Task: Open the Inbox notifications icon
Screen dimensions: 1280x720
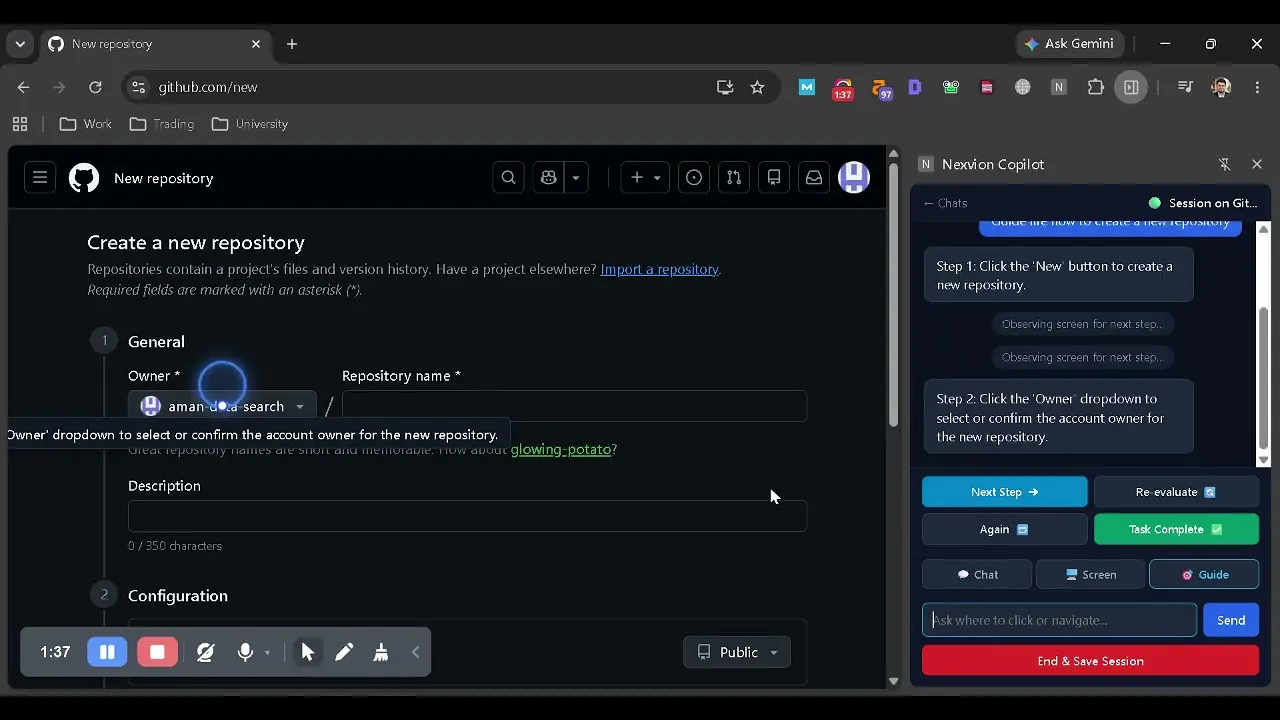Action: click(x=814, y=178)
